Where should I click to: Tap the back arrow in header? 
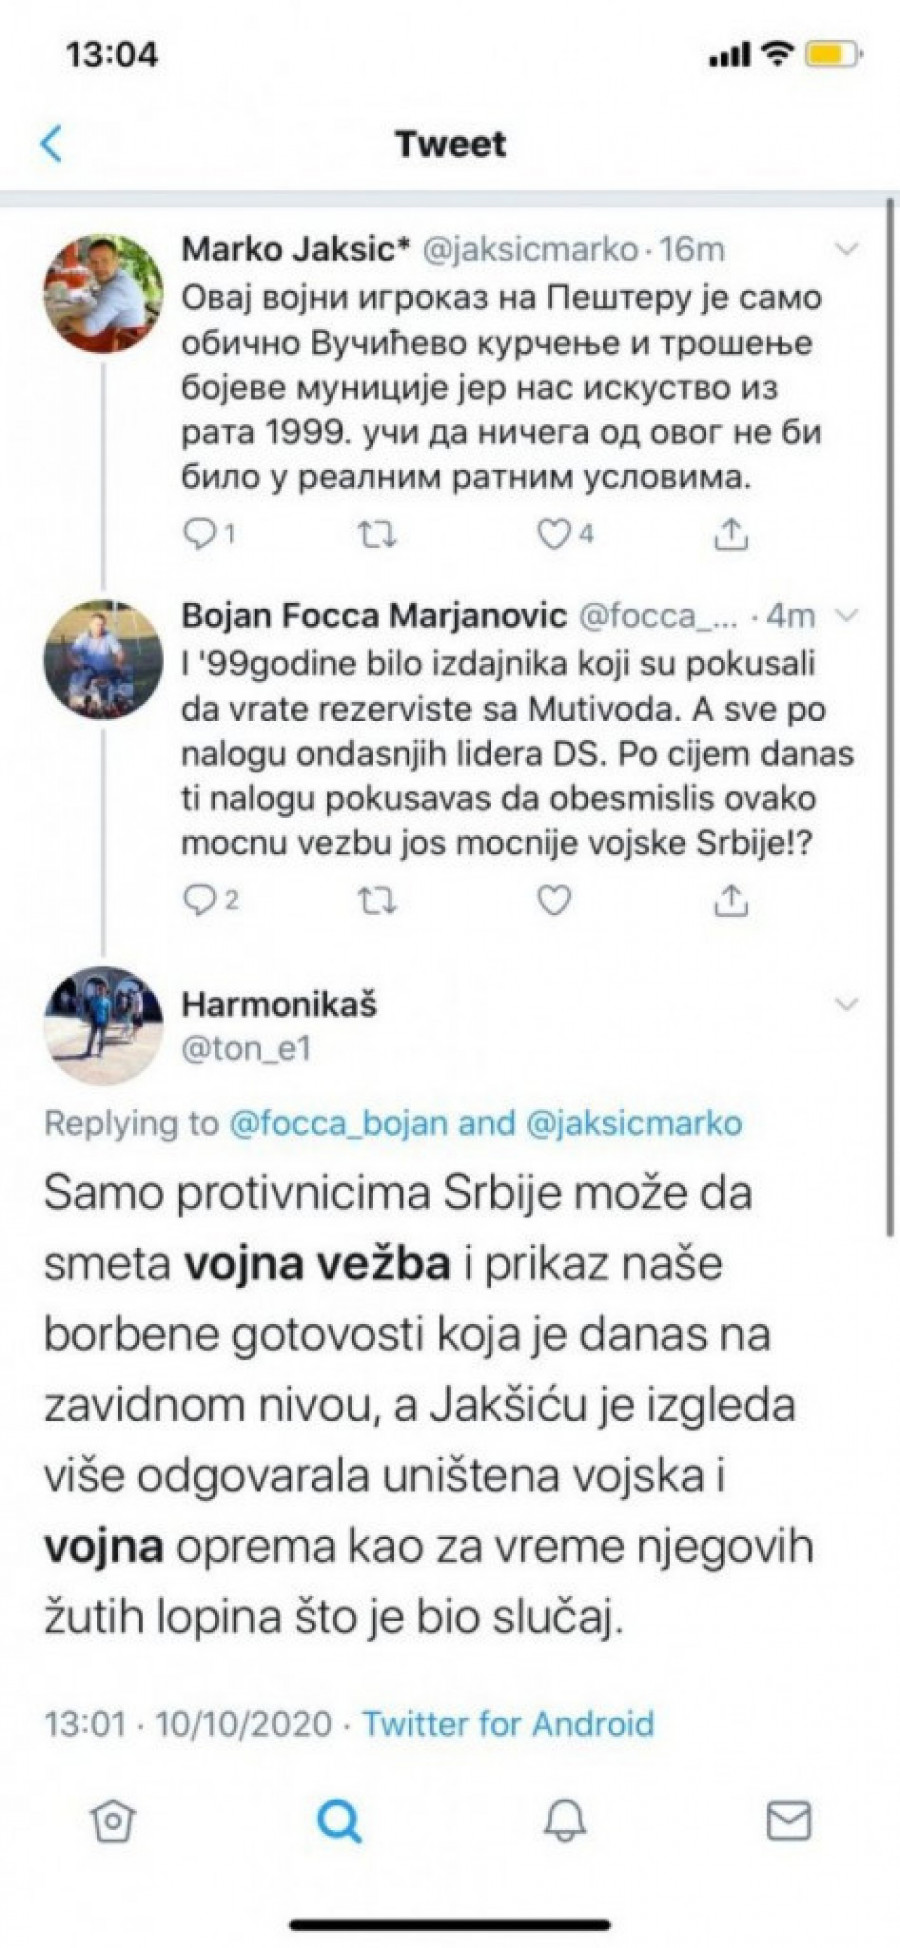[x=52, y=144]
